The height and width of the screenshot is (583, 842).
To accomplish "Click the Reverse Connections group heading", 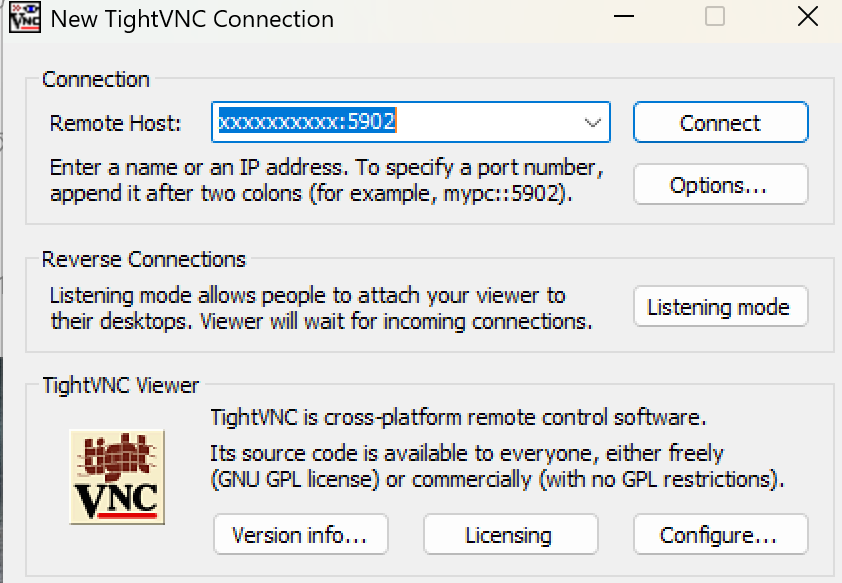I will pos(143,259).
